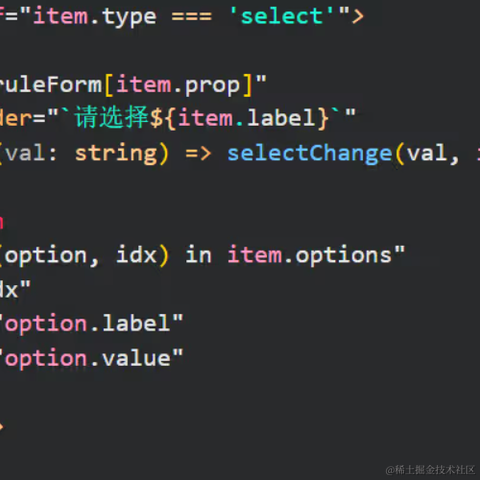
Task: Click item.type in the condition
Action: tap(95, 17)
